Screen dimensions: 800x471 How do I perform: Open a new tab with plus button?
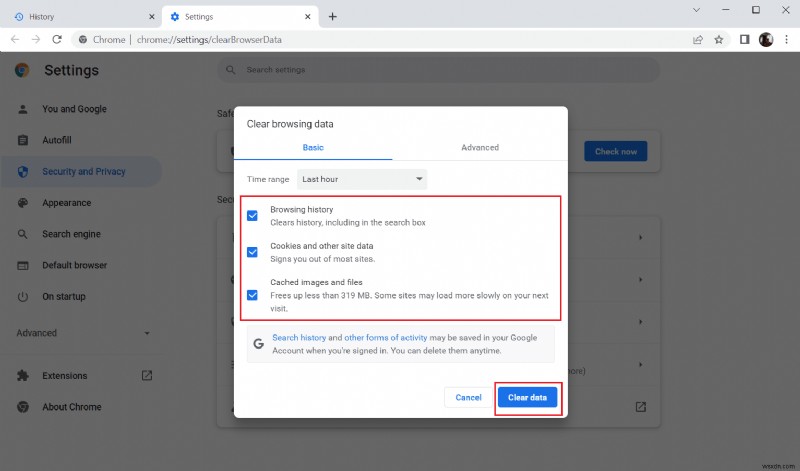pyautogui.click(x=333, y=16)
